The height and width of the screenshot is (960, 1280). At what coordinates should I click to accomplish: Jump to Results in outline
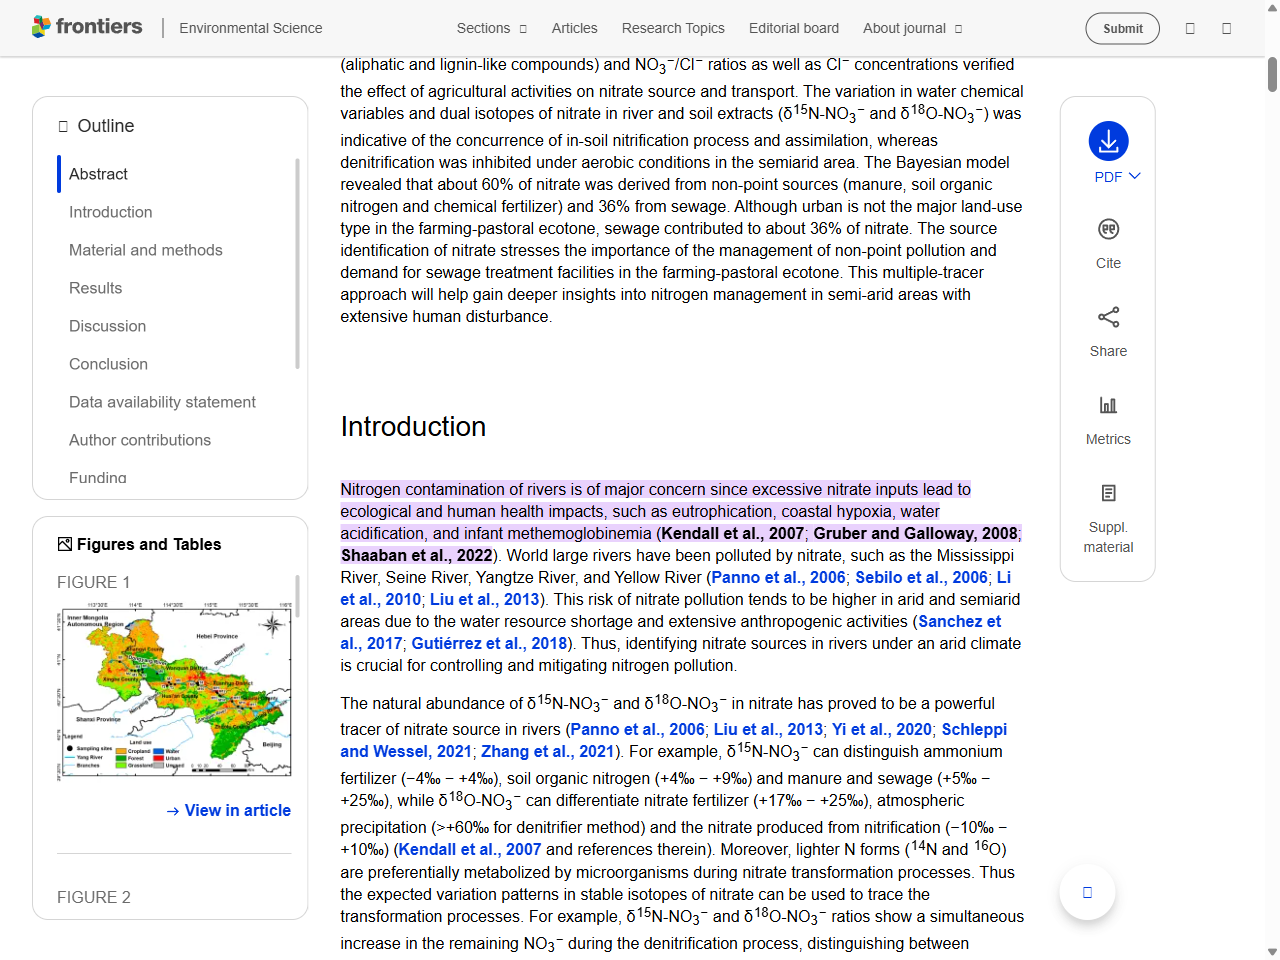pos(95,288)
